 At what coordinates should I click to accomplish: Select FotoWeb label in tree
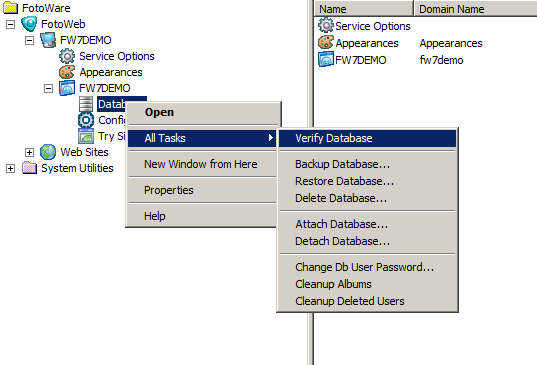pos(63,24)
